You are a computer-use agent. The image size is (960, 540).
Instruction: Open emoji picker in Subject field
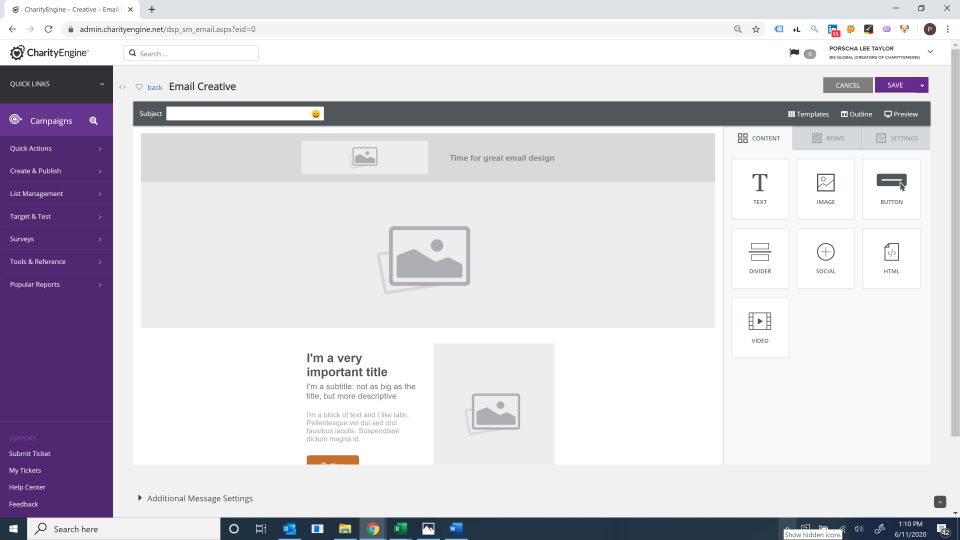[x=316, y=114]
